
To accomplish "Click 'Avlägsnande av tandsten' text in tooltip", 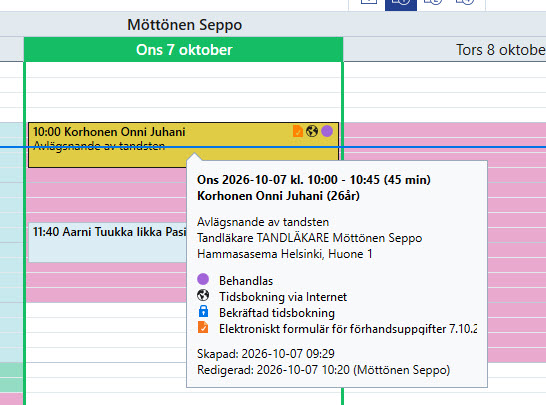I will click(x=263, y=222).
